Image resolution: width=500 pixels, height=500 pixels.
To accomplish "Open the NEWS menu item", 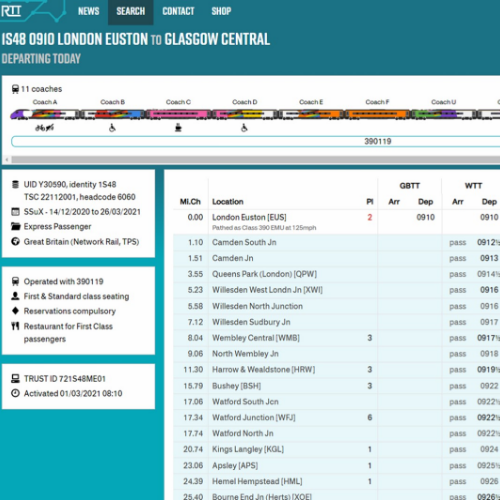I will click(x=89, y=11).
